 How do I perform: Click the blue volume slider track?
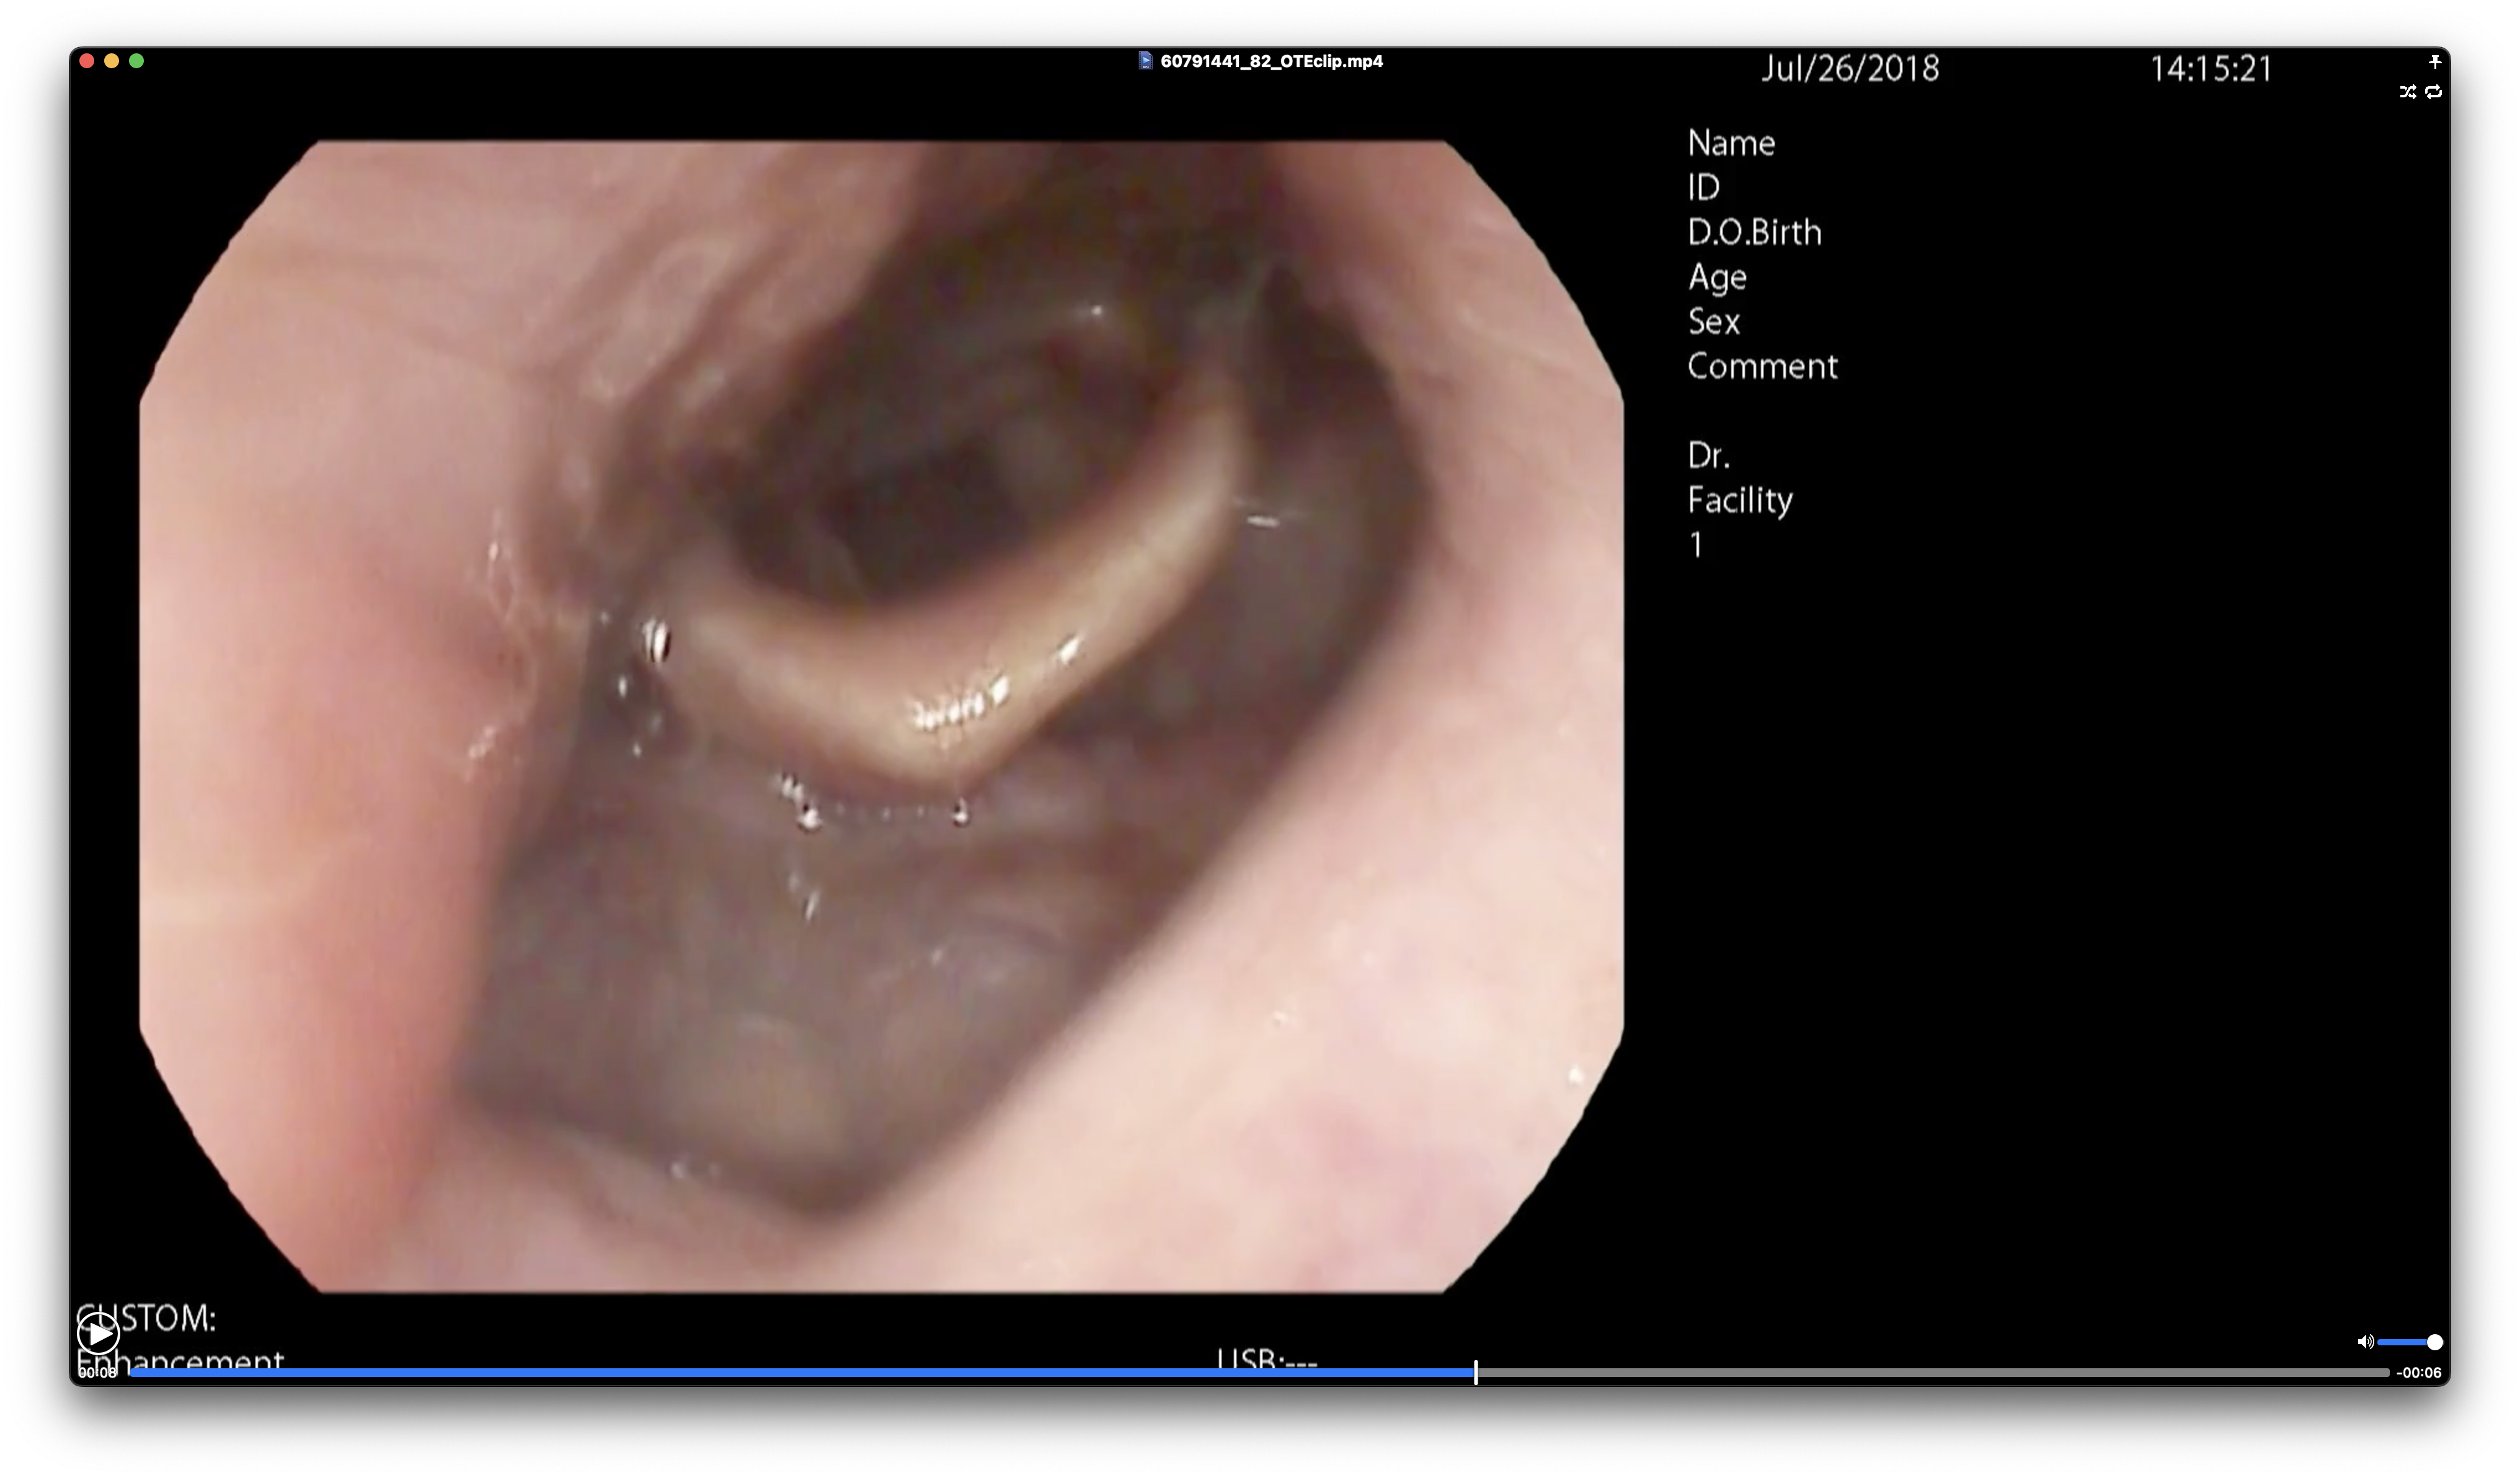[x=2402, y=1342]
